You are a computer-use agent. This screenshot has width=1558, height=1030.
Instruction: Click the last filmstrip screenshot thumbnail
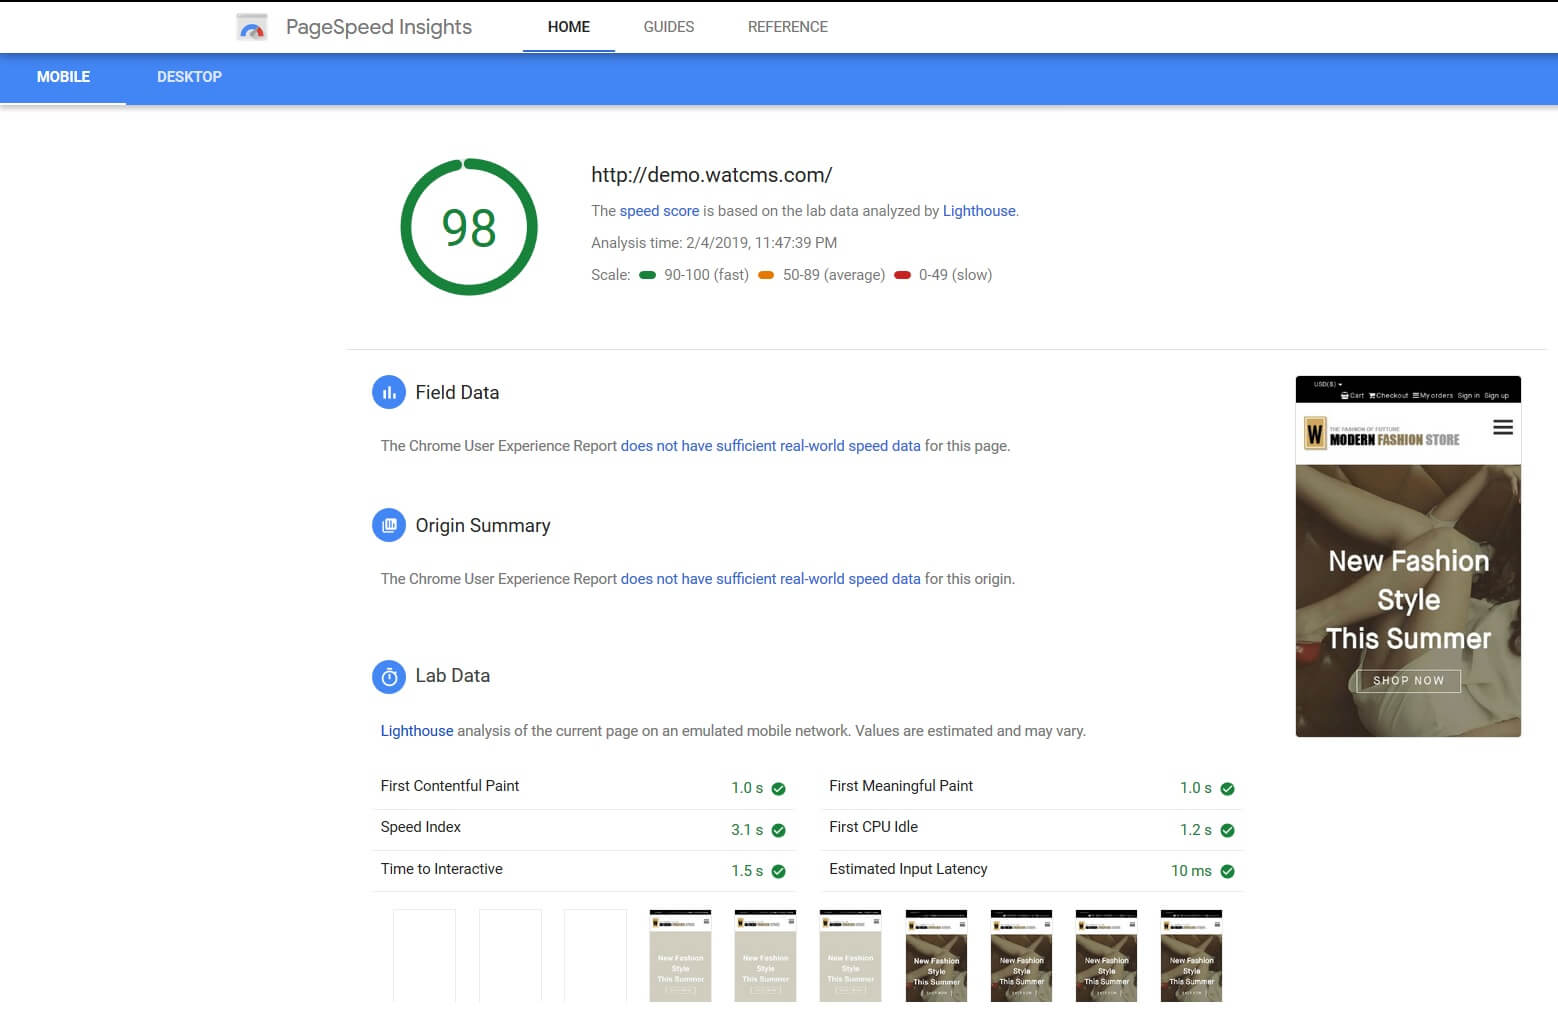pyautogui.click(x=1191, y=955)
